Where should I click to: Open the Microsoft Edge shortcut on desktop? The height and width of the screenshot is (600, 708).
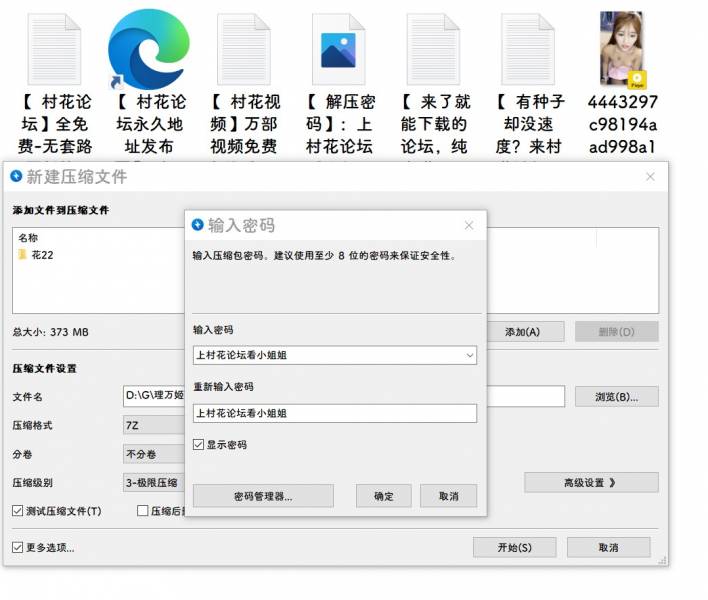(x=148, y=50)
